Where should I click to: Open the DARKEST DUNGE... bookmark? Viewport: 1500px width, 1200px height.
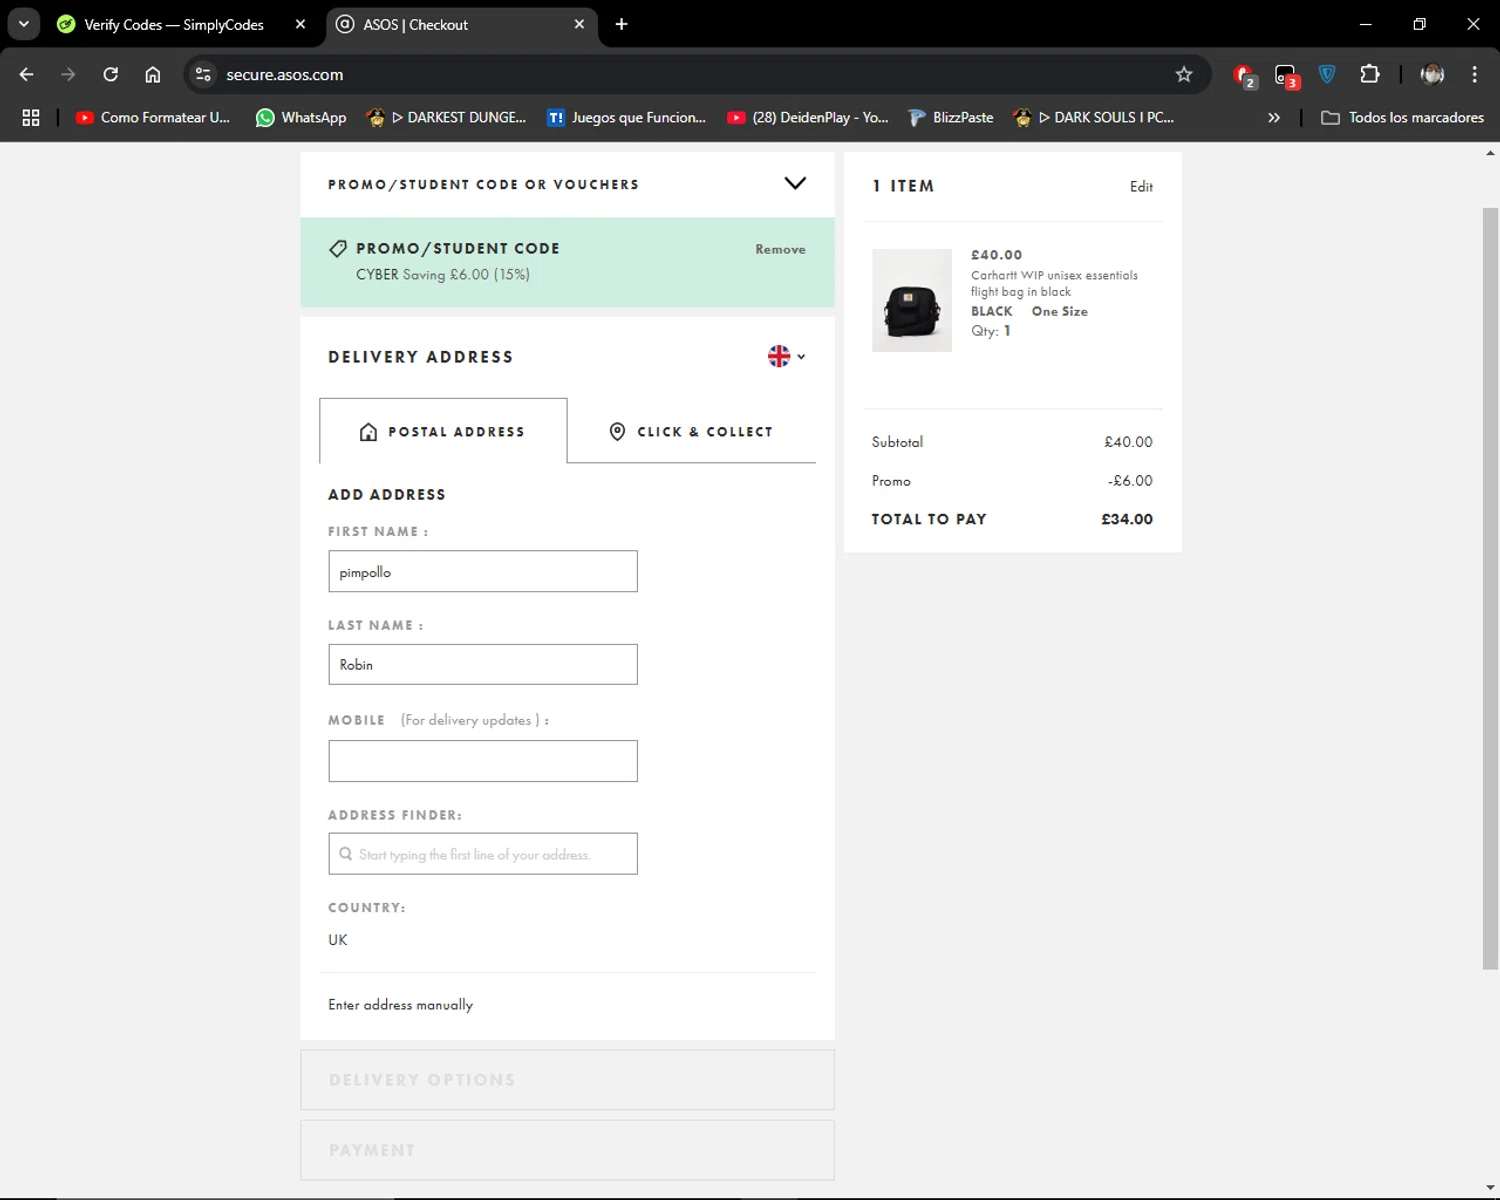tap(446, 117)
